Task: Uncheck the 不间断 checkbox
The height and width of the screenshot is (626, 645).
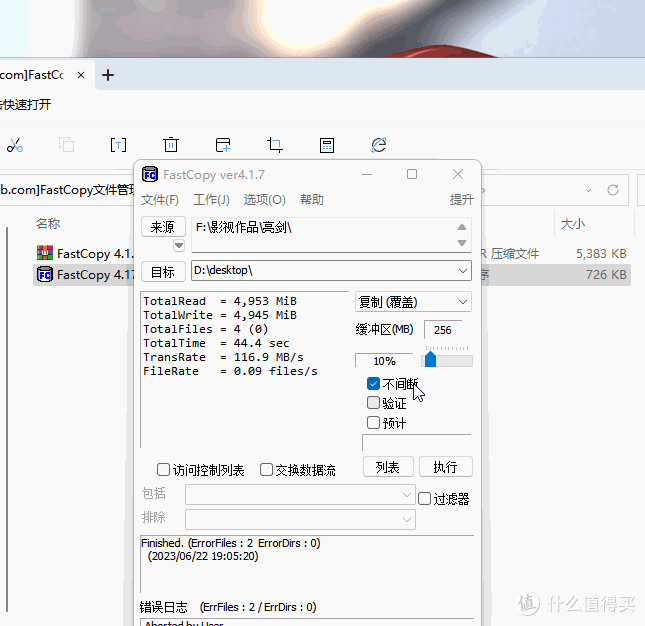Action: [373, 383]
